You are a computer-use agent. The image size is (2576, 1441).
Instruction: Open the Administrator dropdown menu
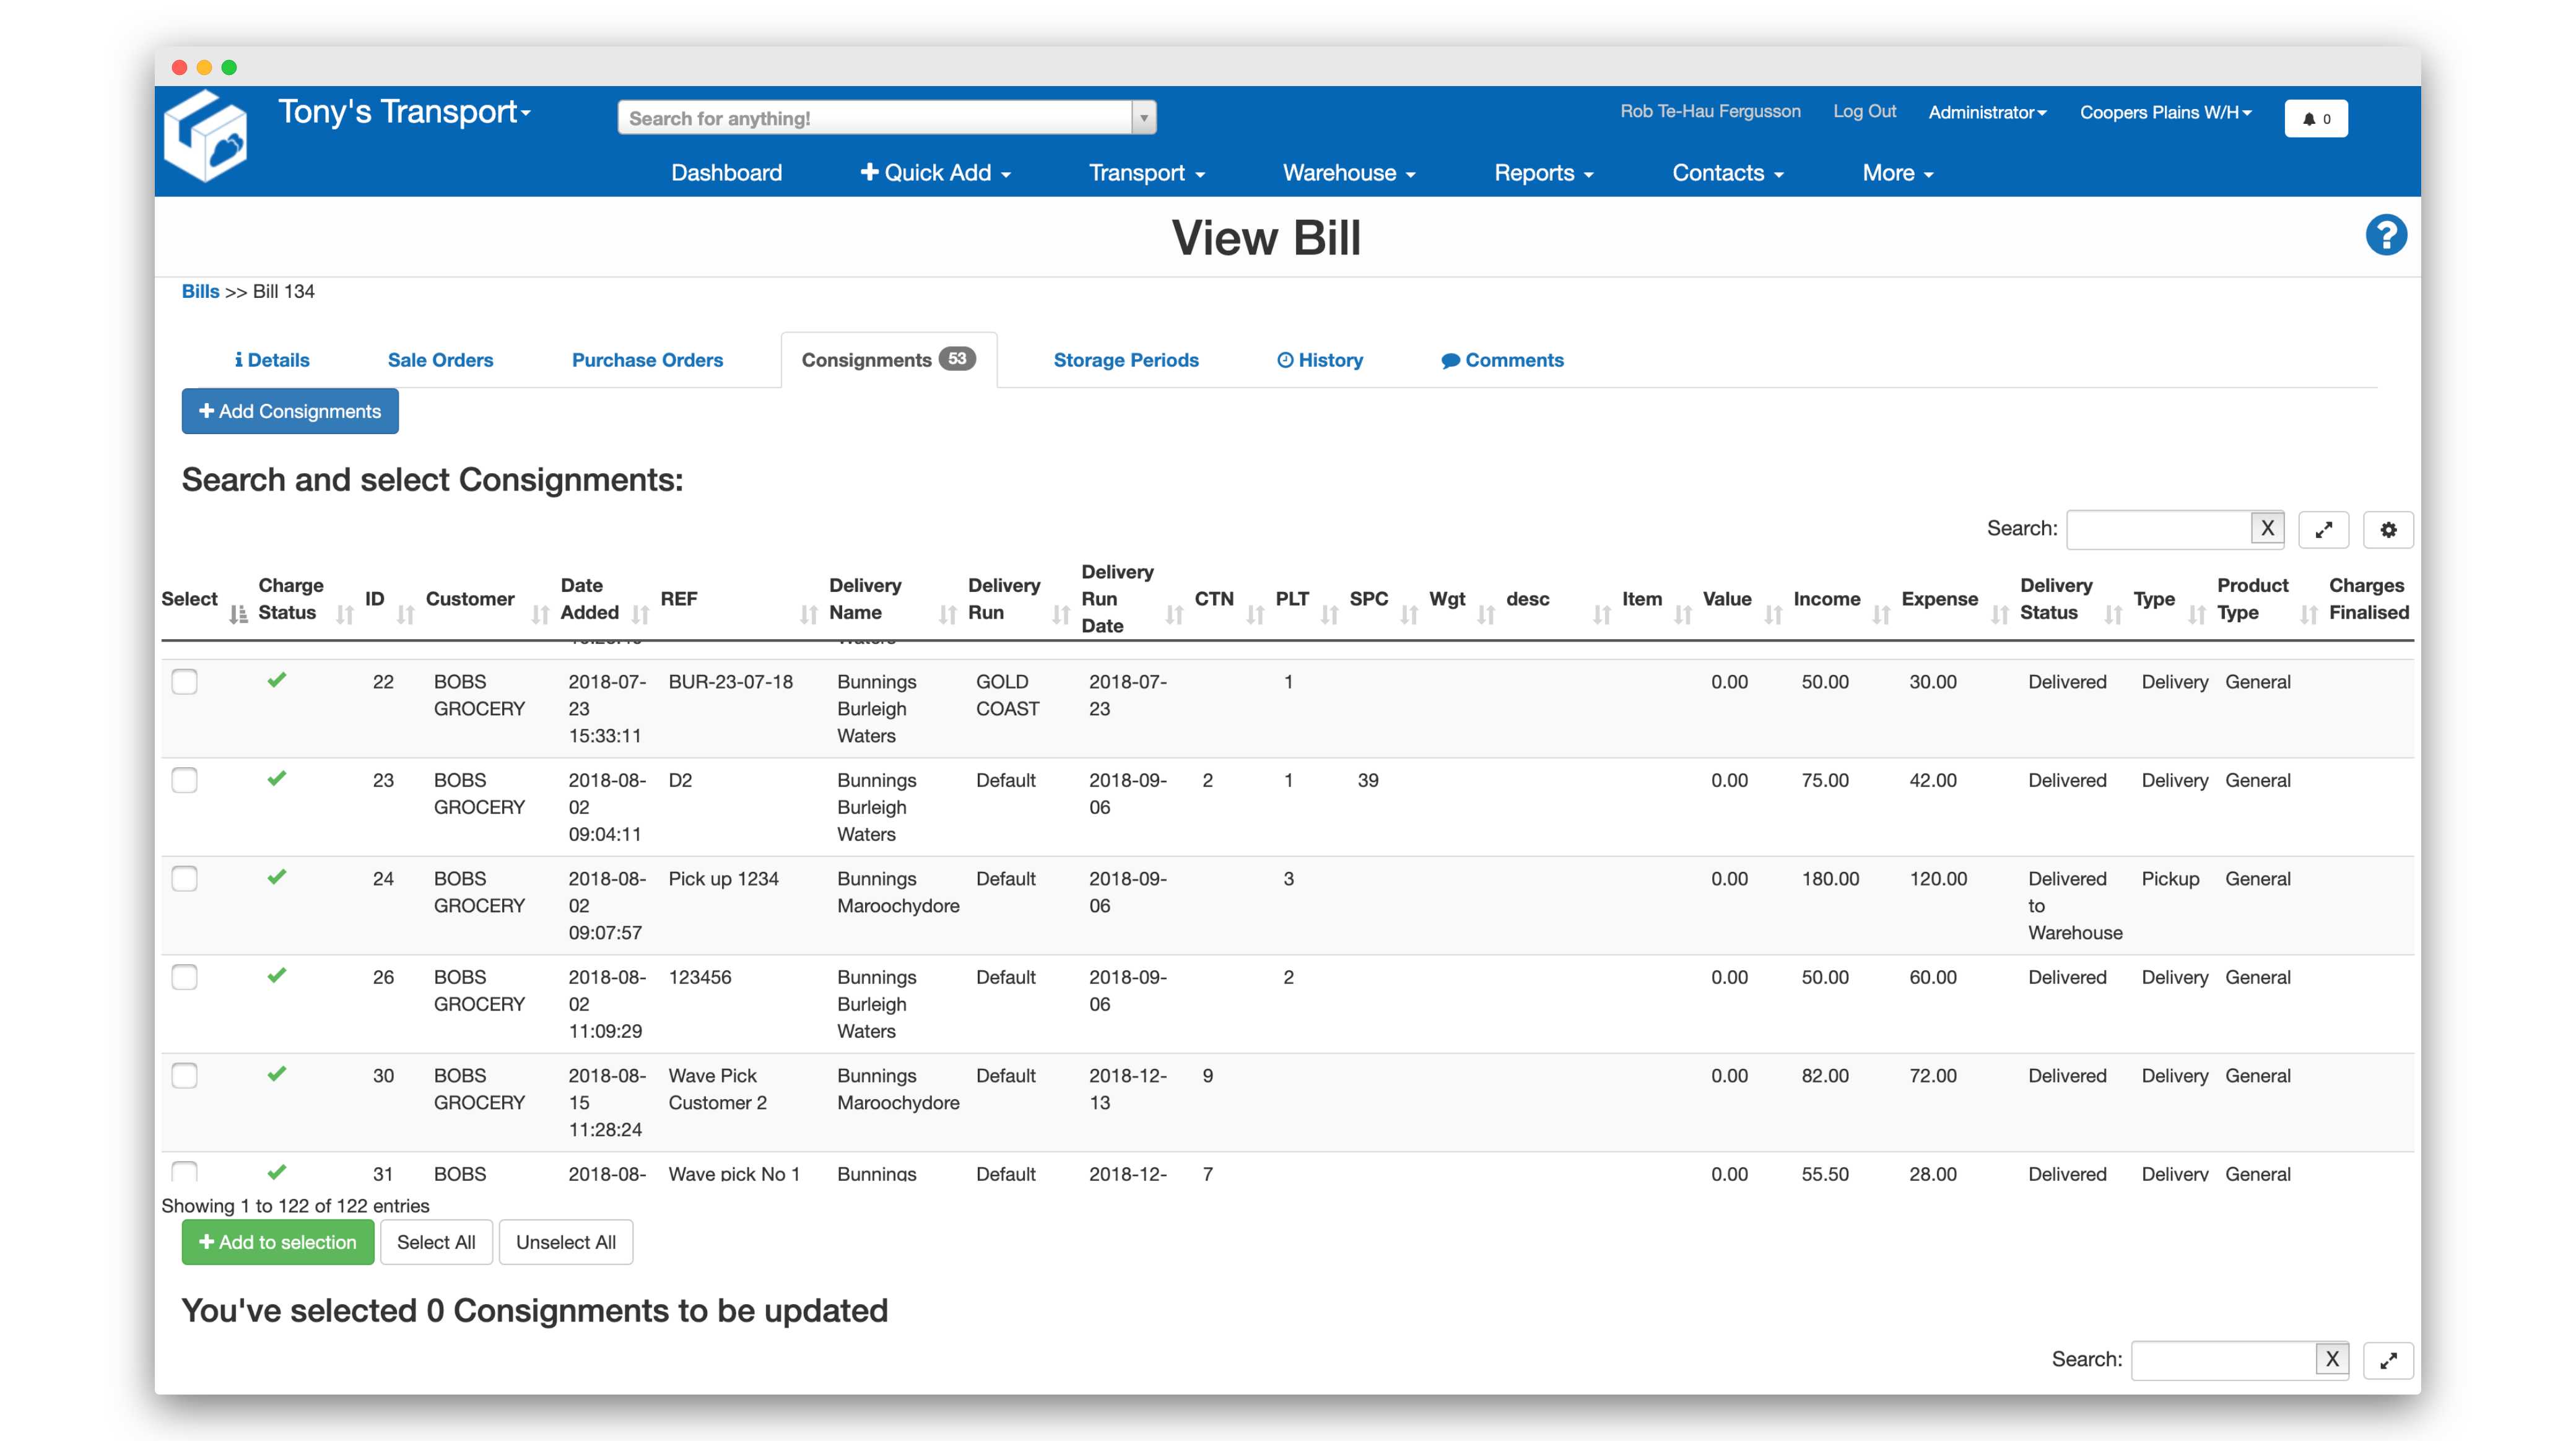(x=1986, y=112)
